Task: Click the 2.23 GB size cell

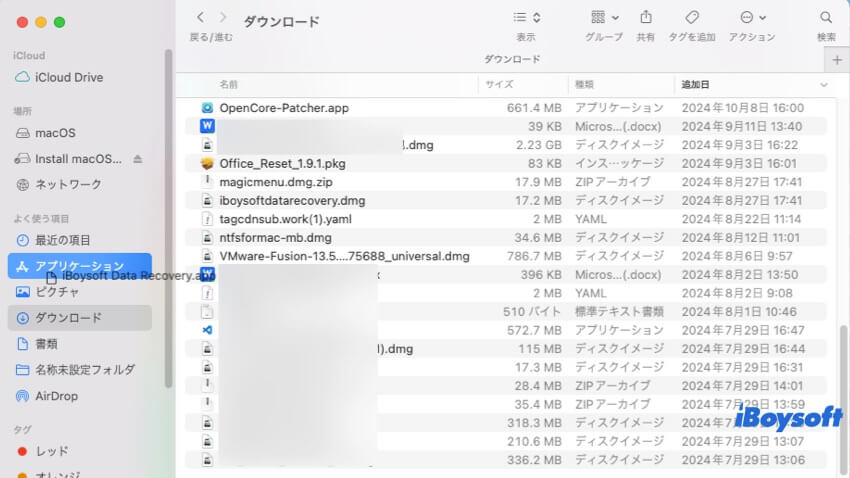Action: [x=538, y=145]
